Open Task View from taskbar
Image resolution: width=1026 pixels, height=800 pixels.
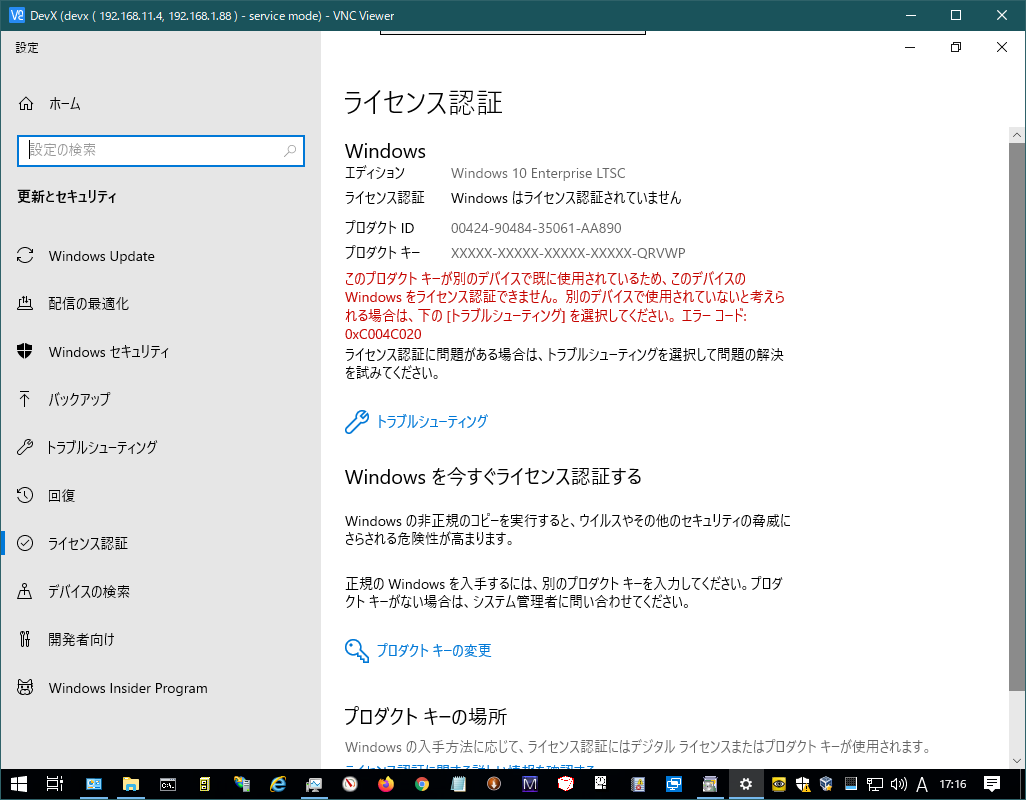point(55,784)
